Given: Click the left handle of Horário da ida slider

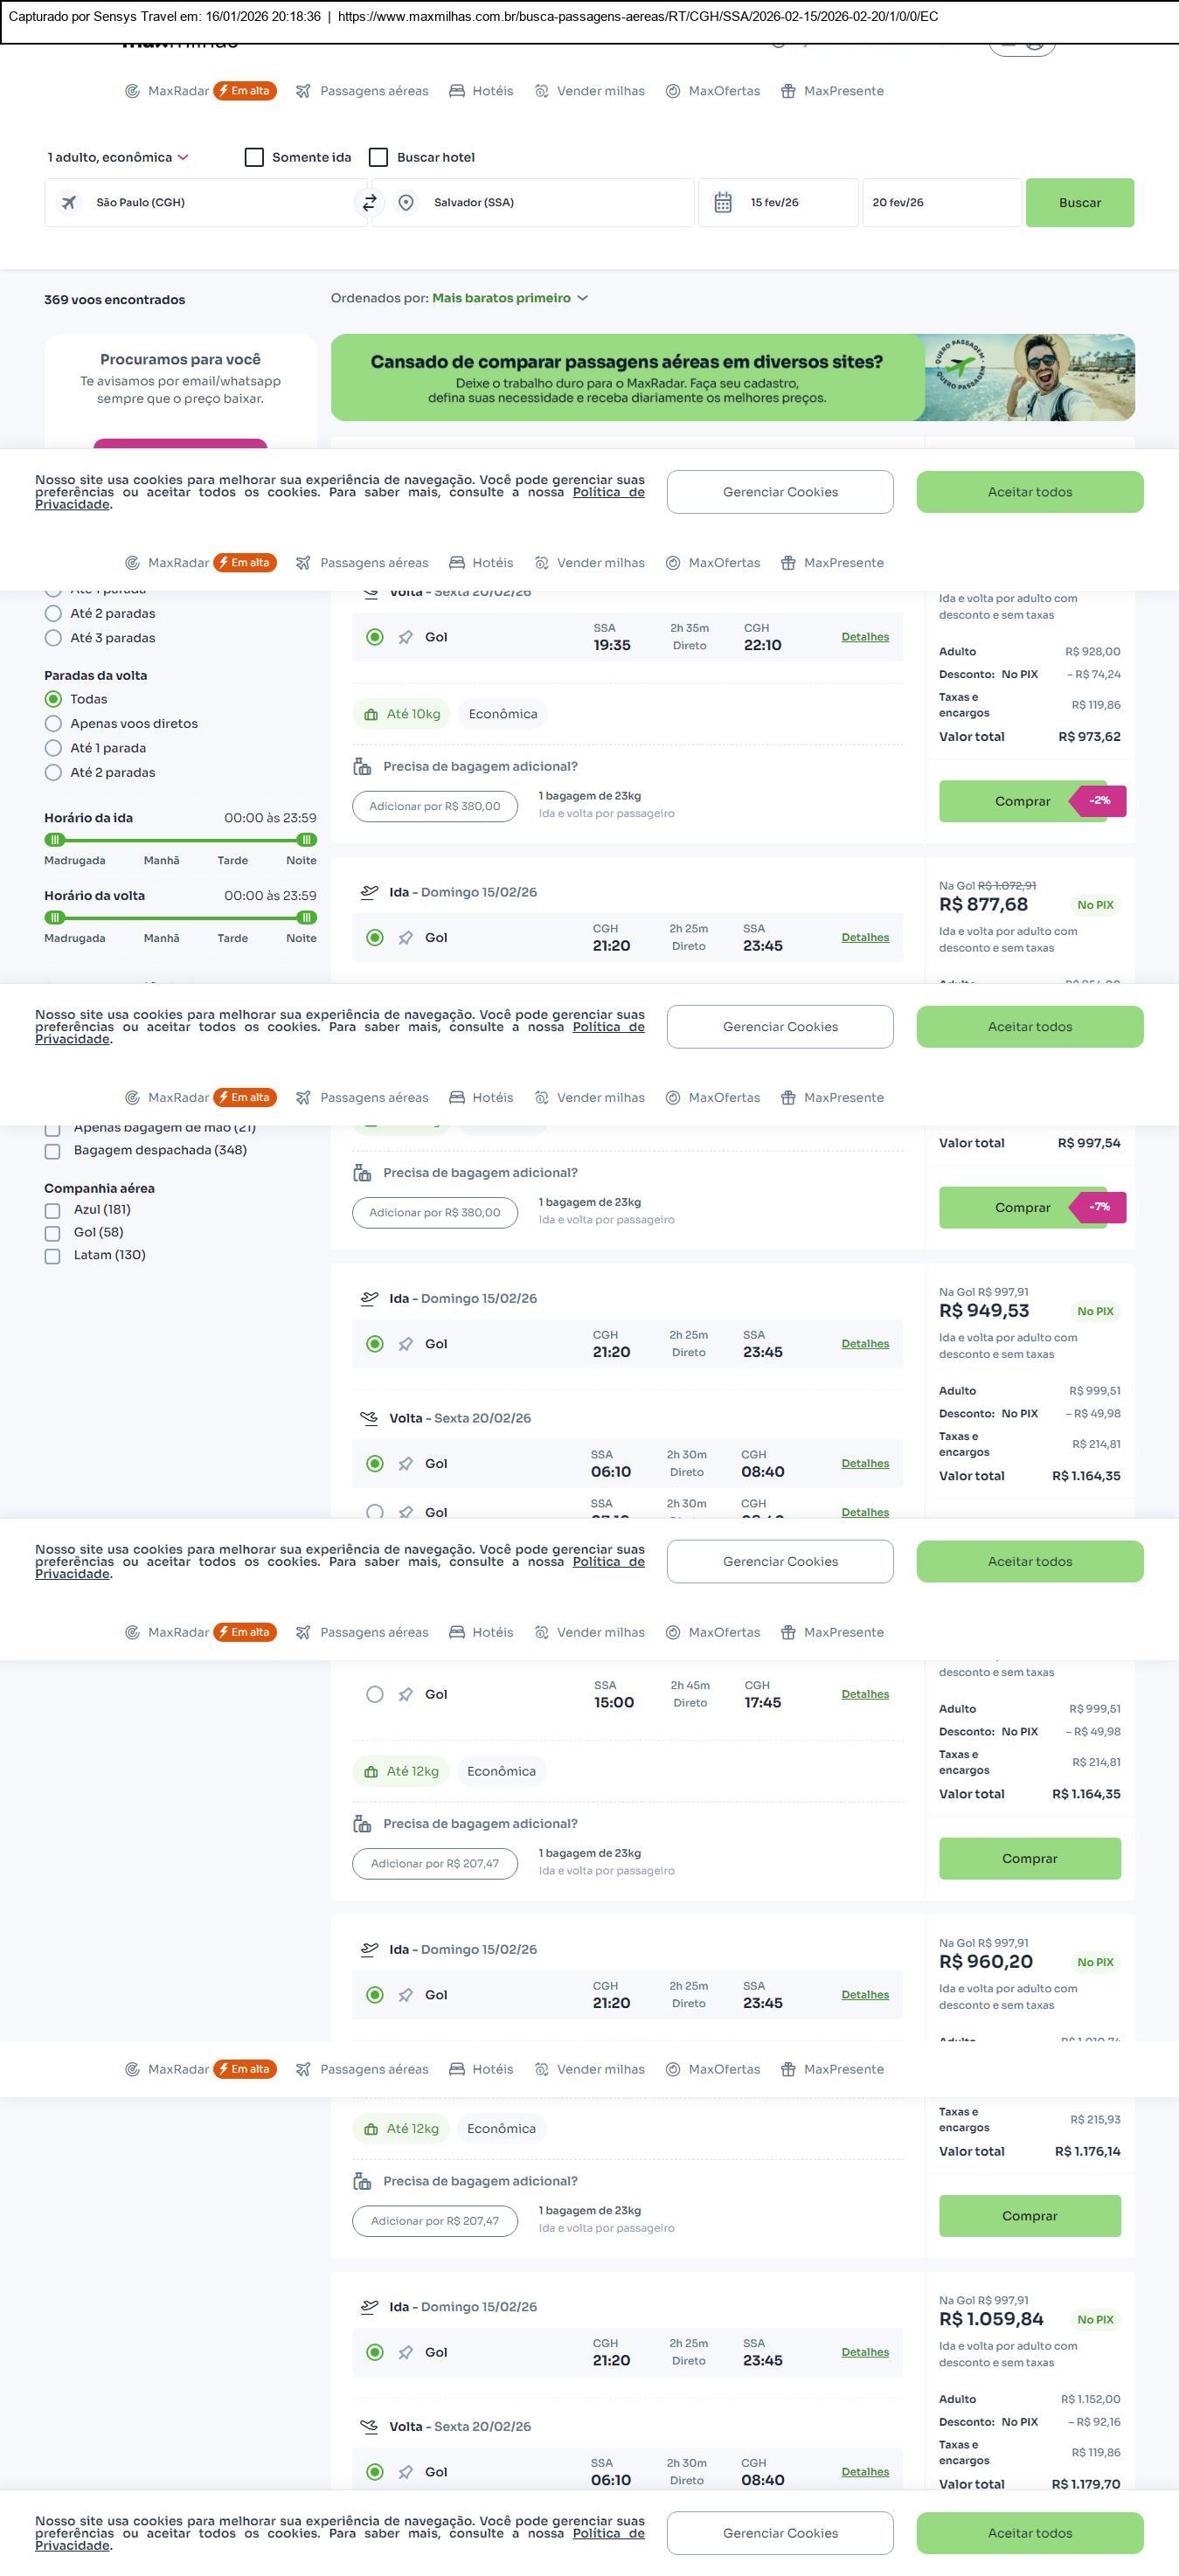Looking at the screenshot, I should 55,840.
